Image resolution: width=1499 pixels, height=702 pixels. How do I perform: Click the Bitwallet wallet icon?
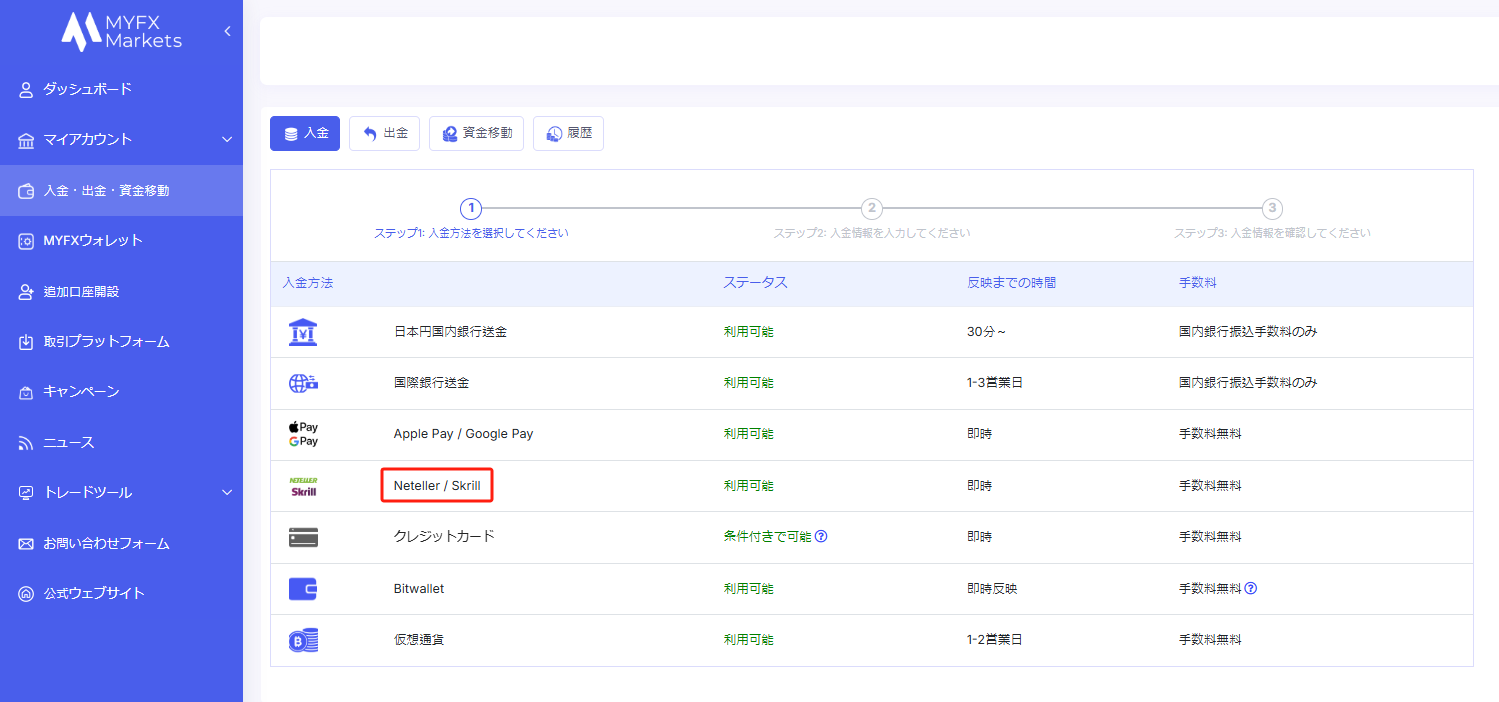(x=303, y=589)
